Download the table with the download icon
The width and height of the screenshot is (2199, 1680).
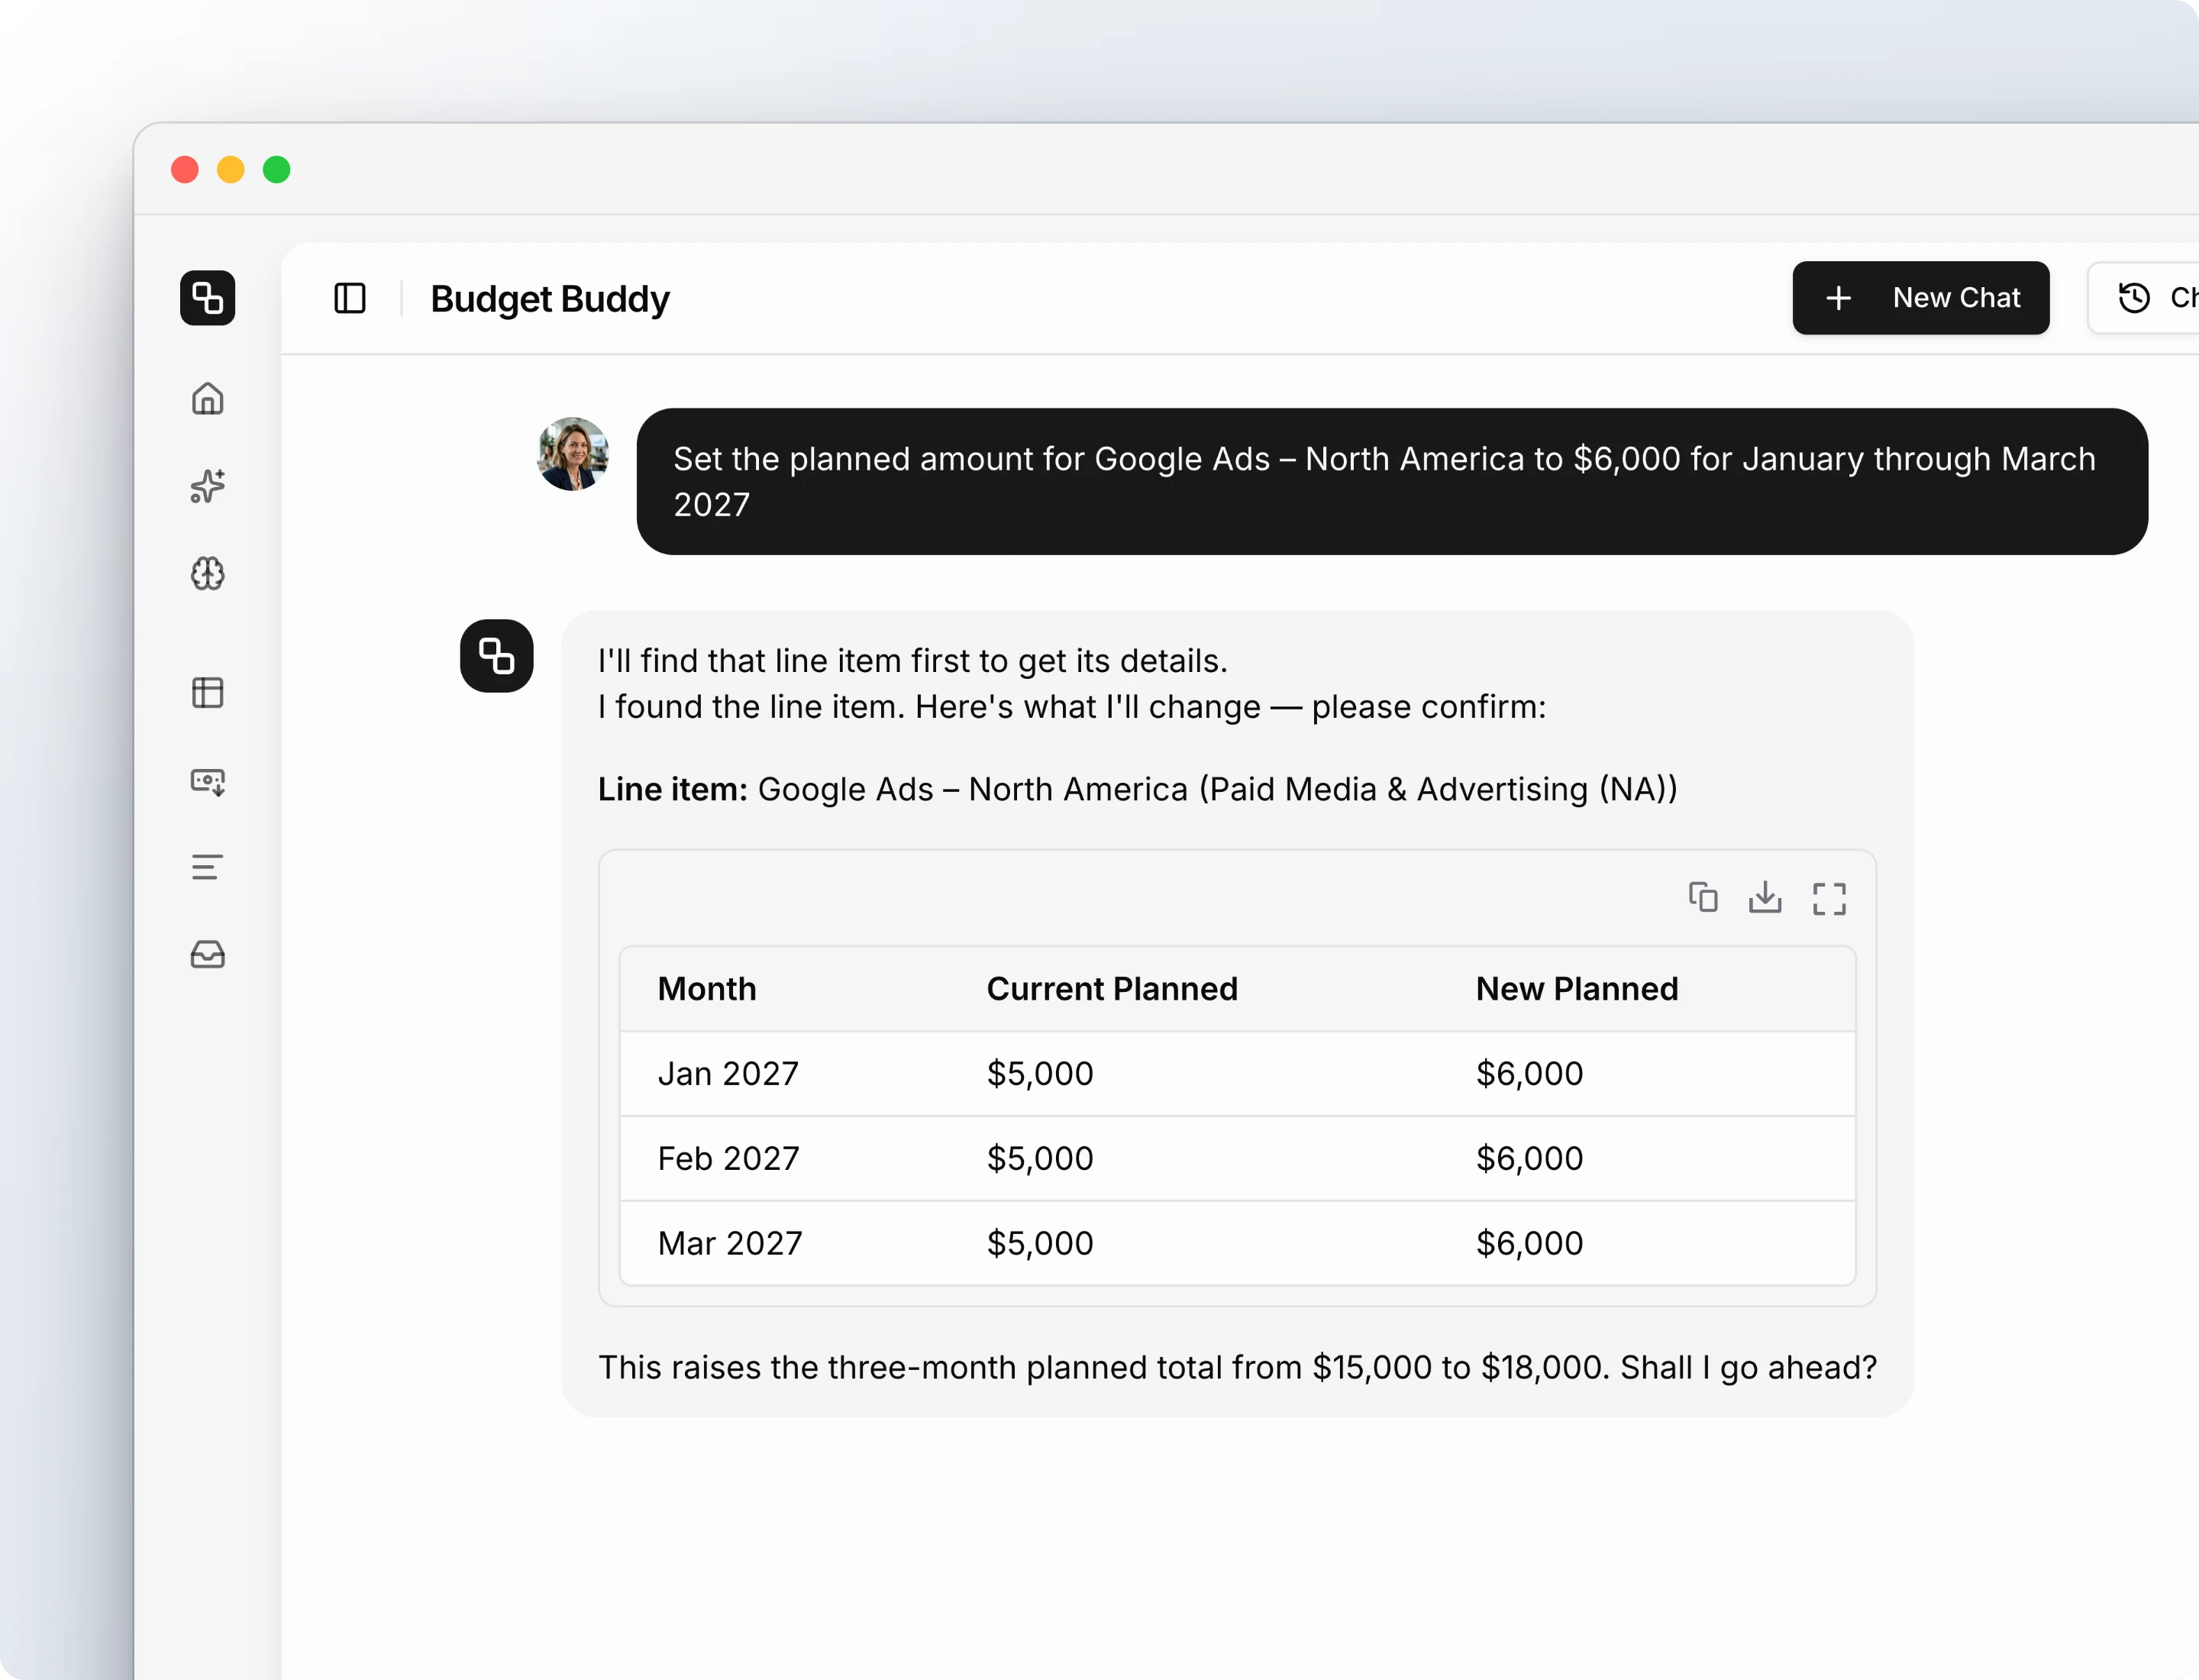(1765, 897)
